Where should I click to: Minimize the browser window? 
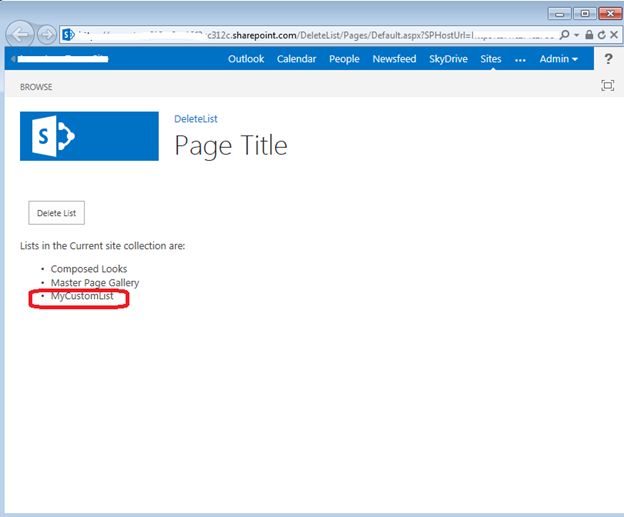[x=560, y=14]
